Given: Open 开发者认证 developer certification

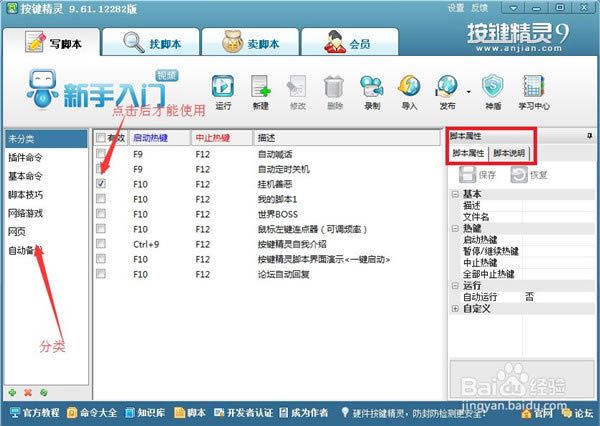Looking at the screenshot, I should (243, 413).
